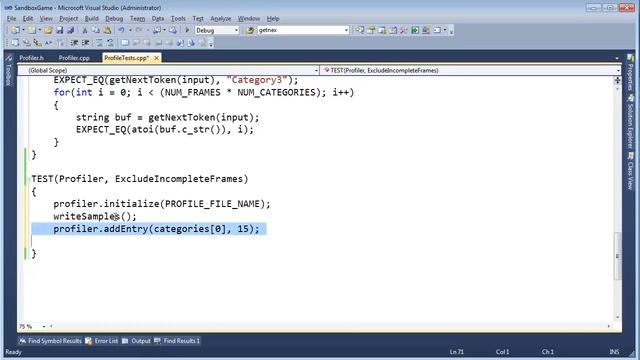Undo the last edit using the Undo arrow
The image size is (640, 360).
pyautogui.click(x=122, y=30)
